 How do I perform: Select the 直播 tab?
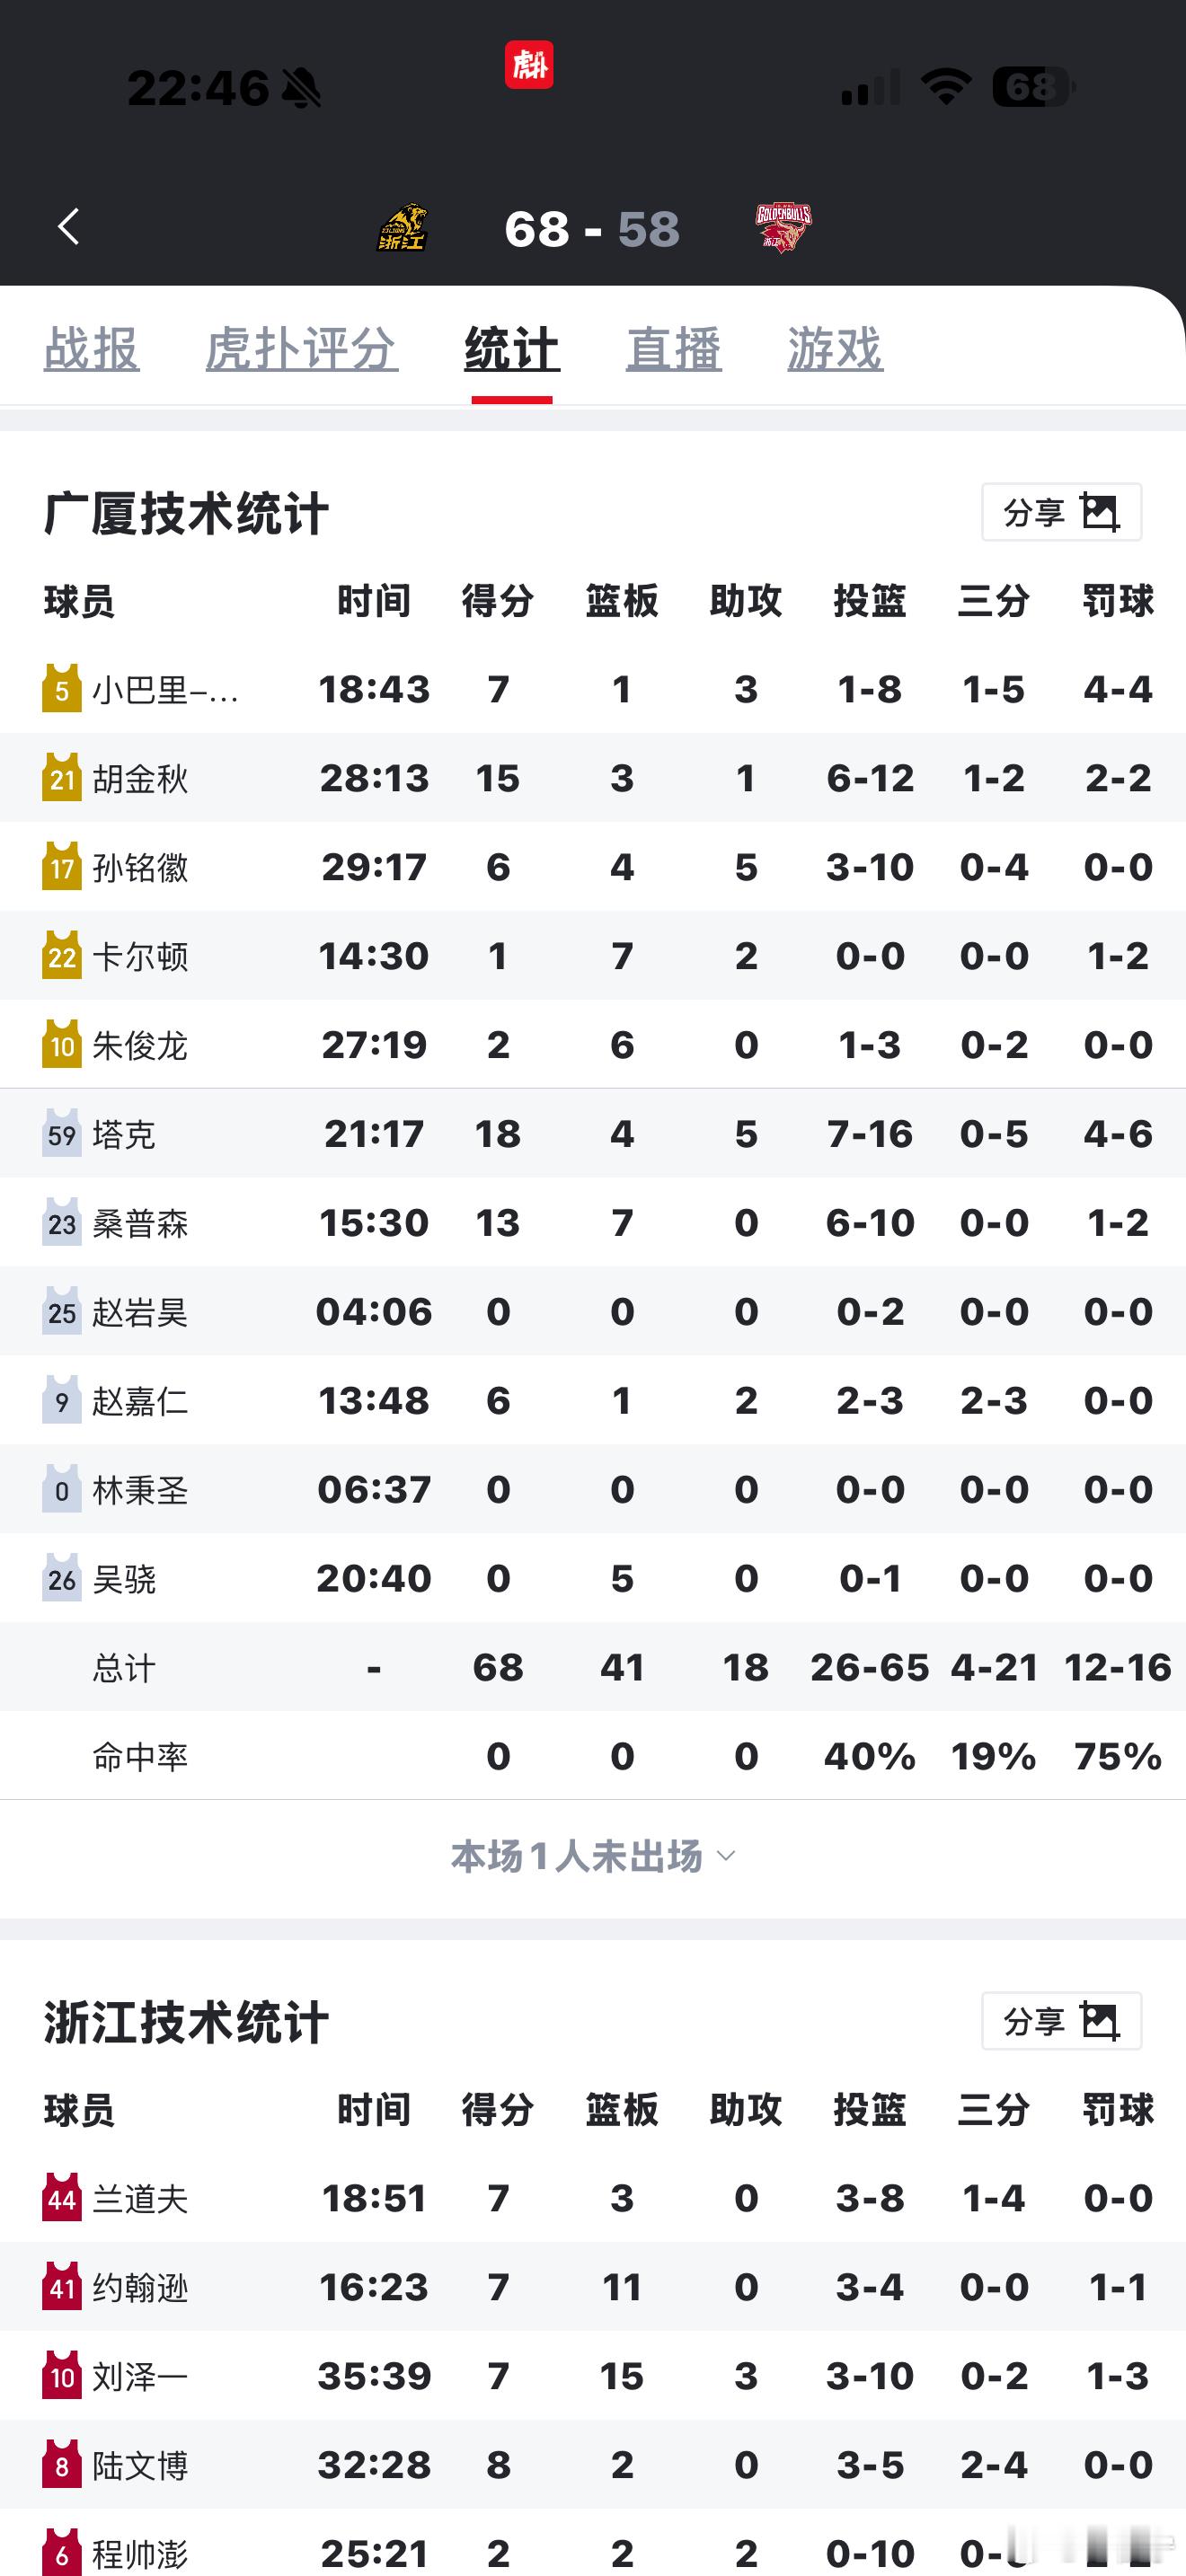pyautogui.click(x=673, y=349)
